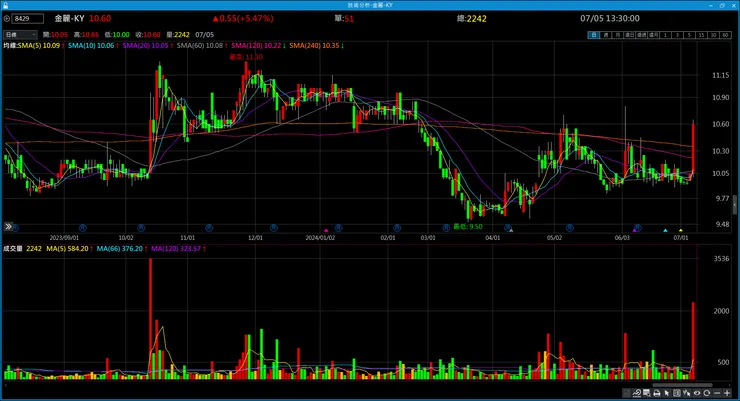740x401 pixels.
Task: Click the cyan triangle marker before 07/01
Action: pyautogui.click(x=665, y=230)
